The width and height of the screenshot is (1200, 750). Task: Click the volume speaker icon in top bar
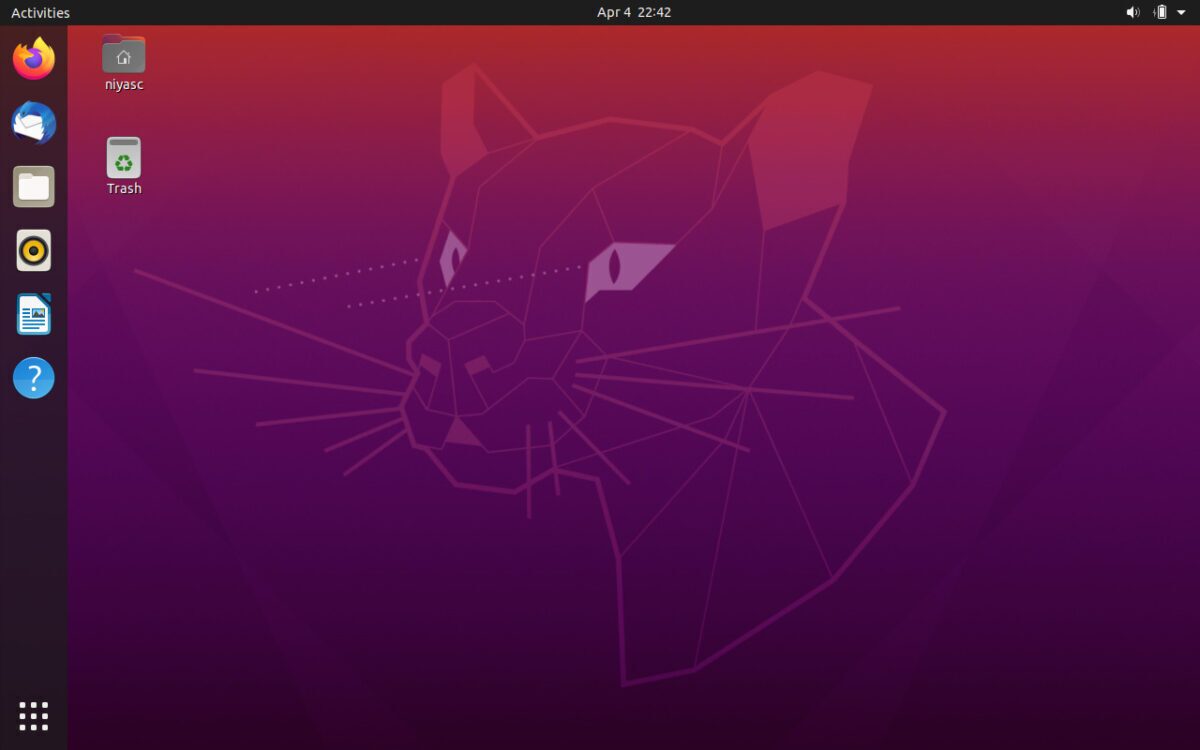pos(1133,13)
